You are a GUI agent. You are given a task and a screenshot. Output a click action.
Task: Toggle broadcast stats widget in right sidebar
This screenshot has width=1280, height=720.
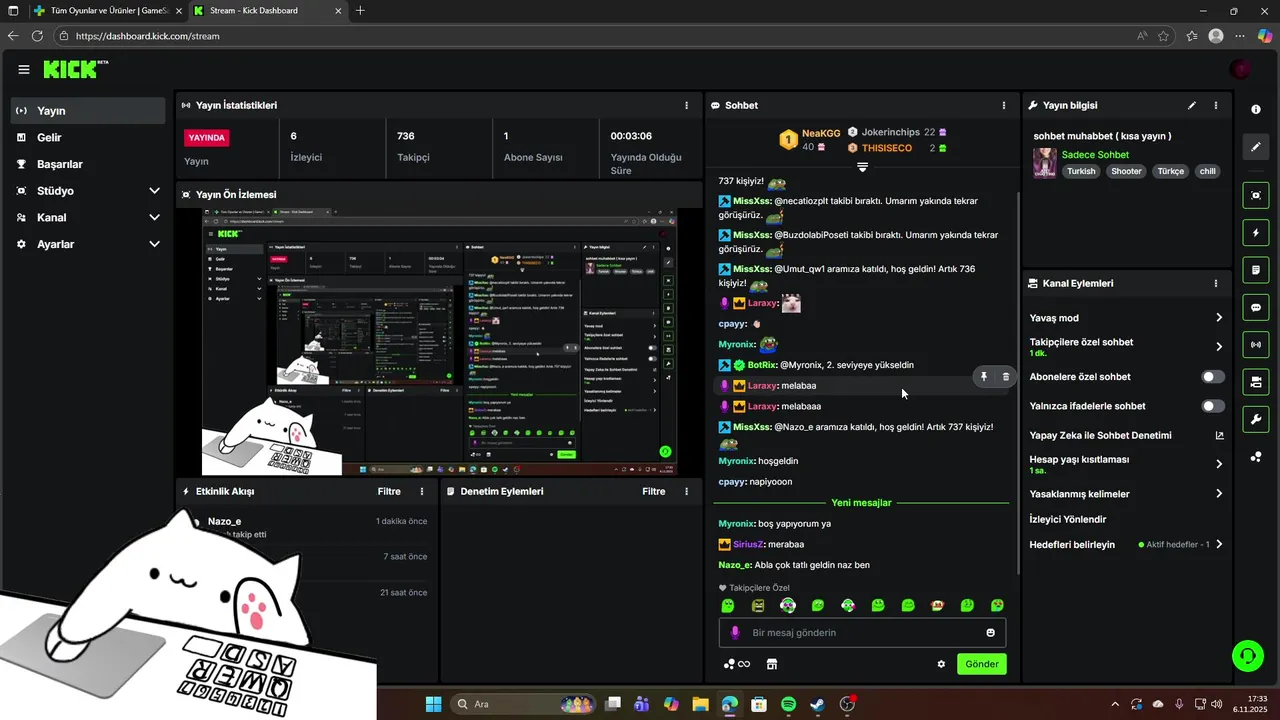1256,345
